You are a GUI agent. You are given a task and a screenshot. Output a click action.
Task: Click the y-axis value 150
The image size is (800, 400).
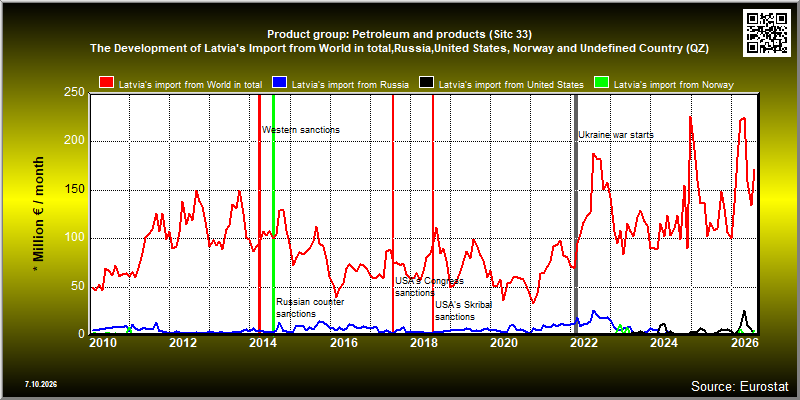[x=76, y=190]
